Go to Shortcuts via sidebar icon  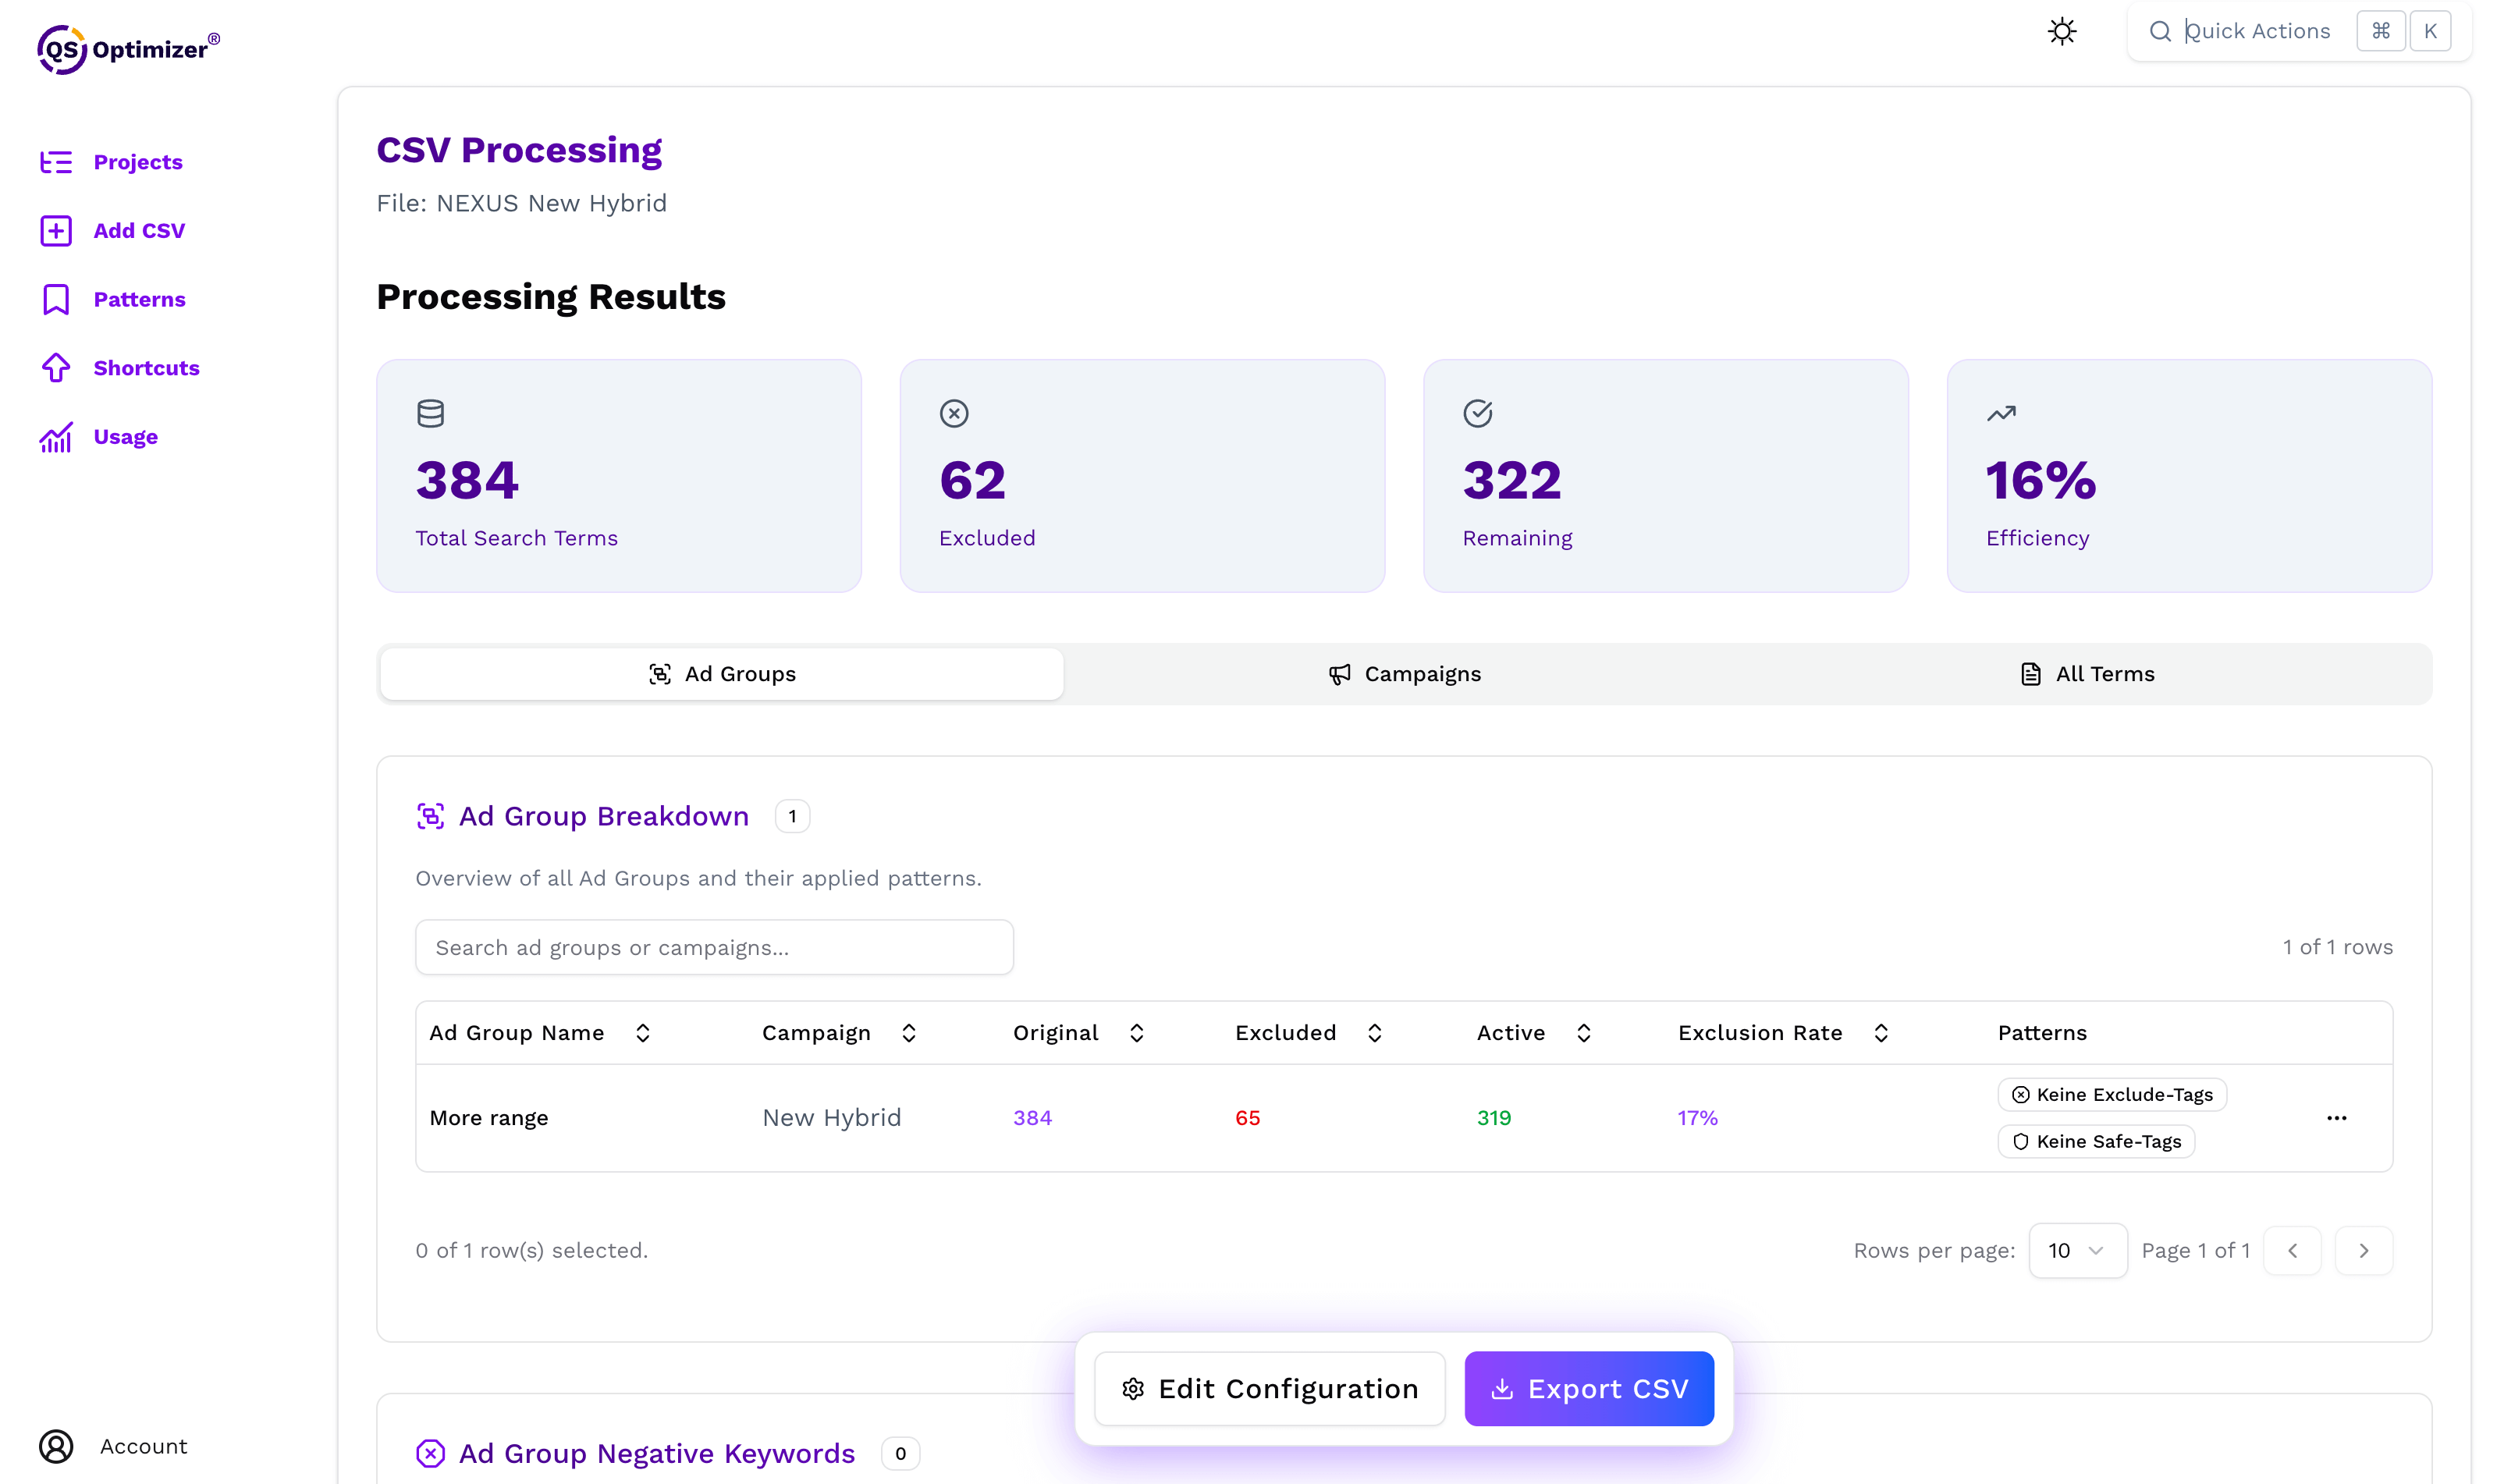(x=147, y=368)
